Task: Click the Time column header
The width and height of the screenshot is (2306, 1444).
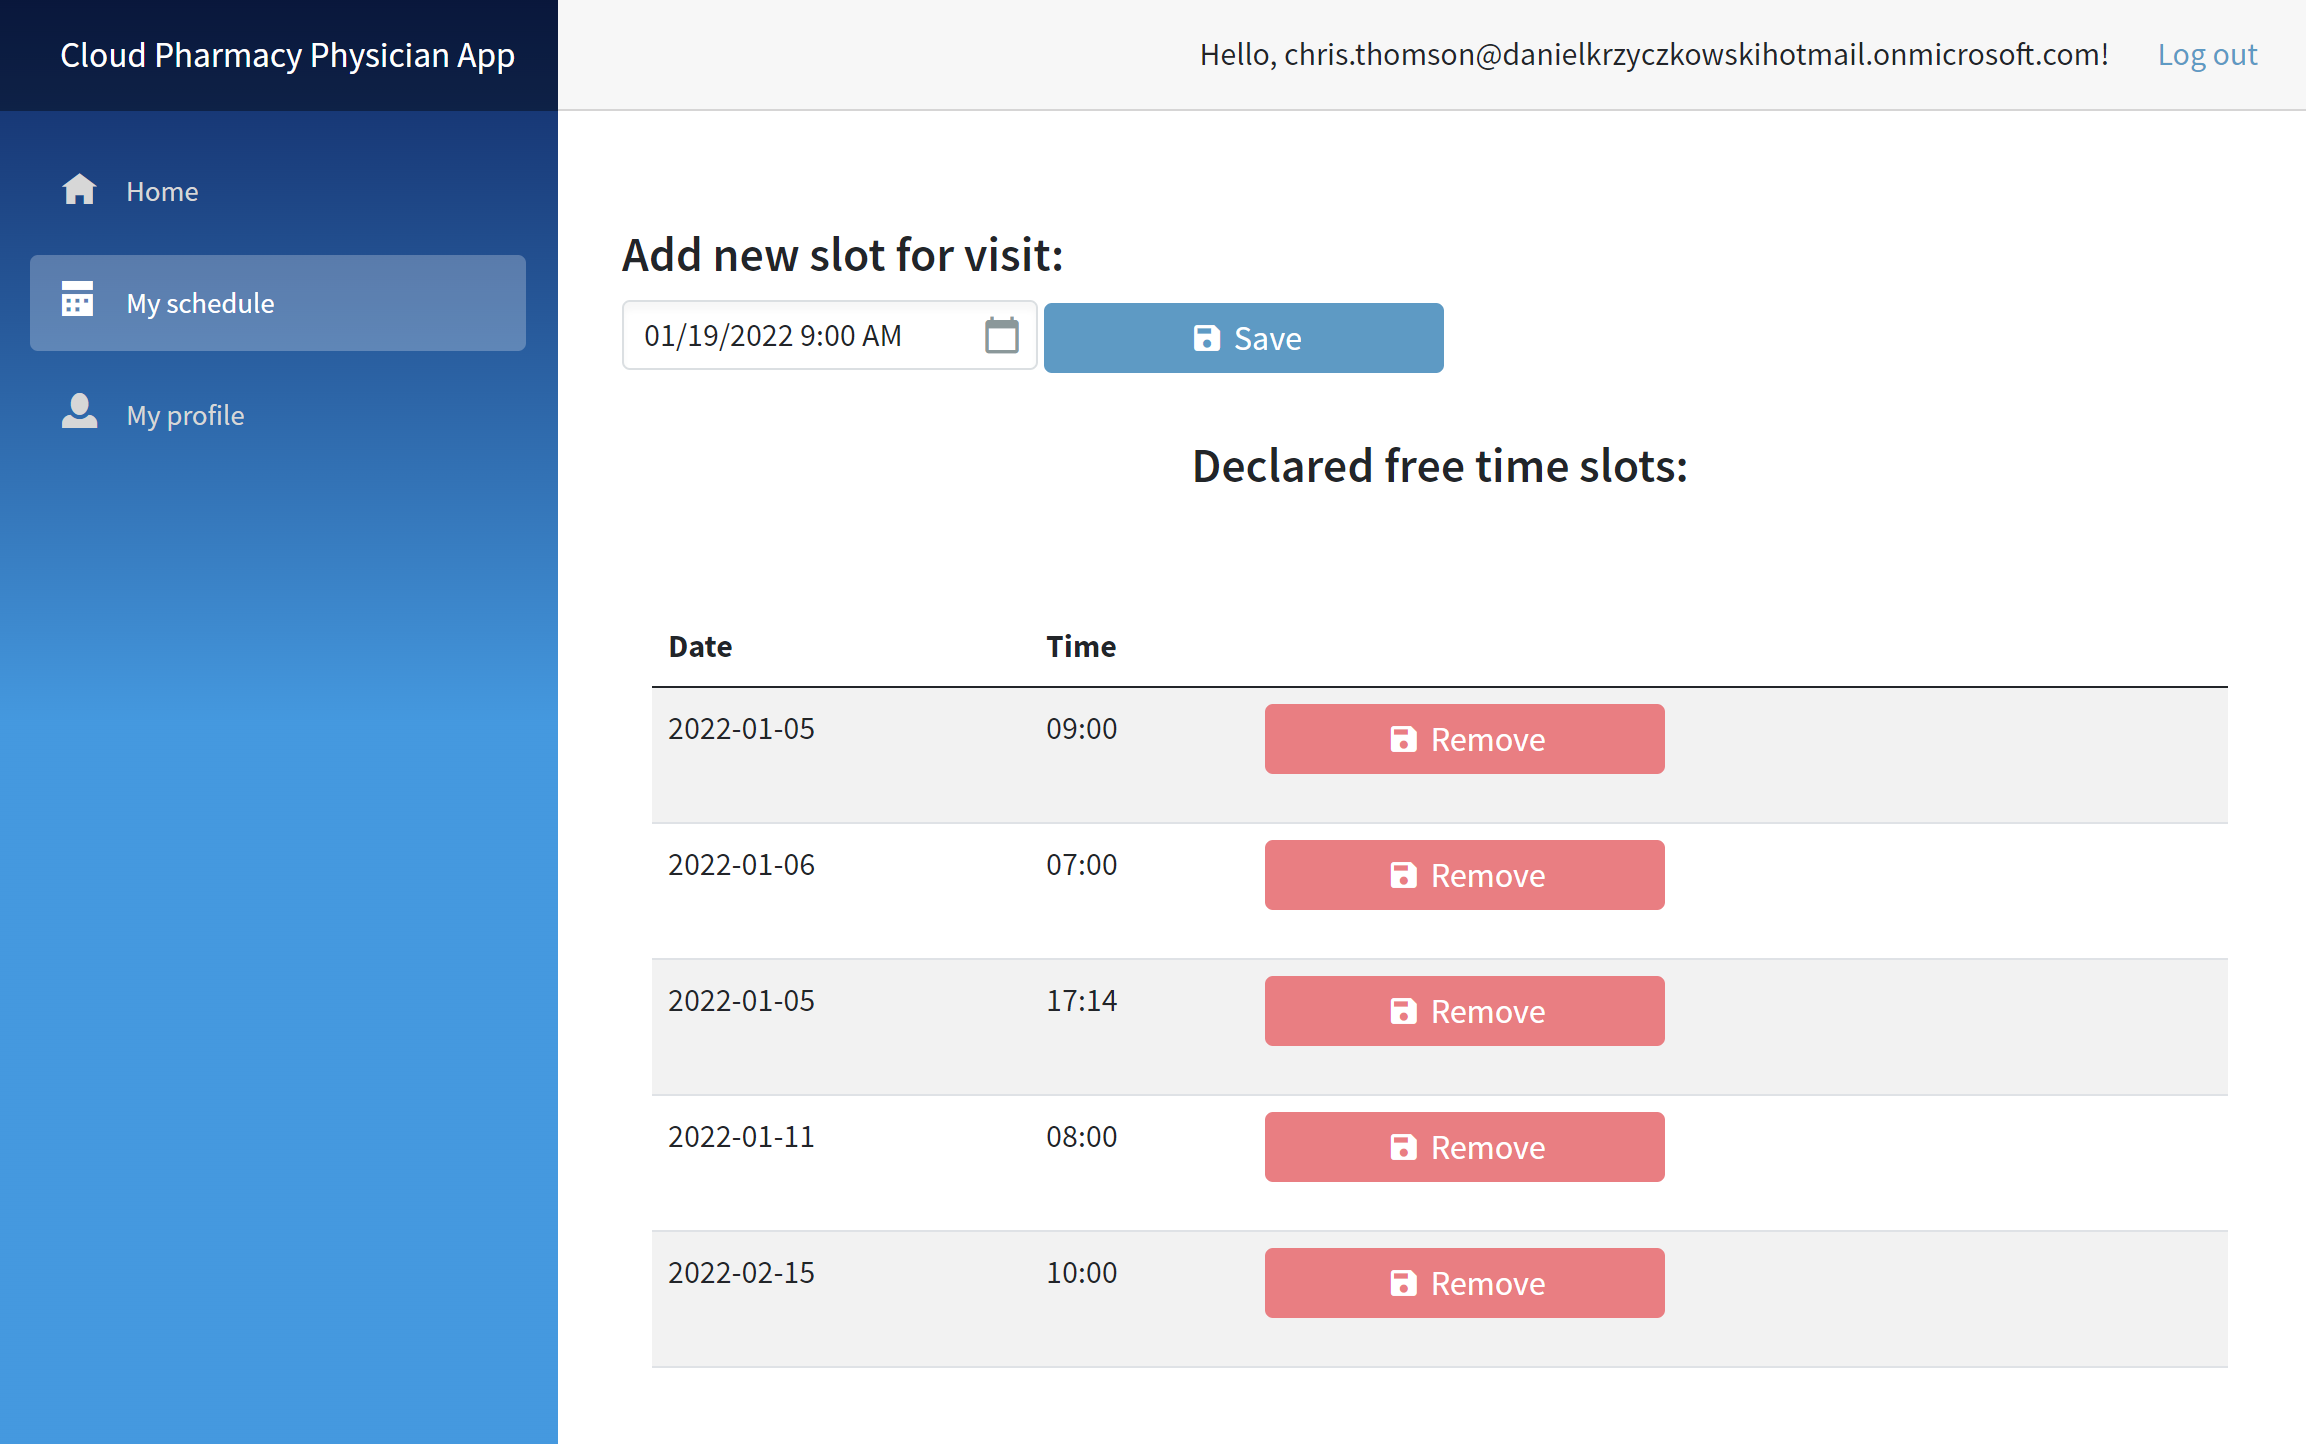Action: coord(1081,646)
